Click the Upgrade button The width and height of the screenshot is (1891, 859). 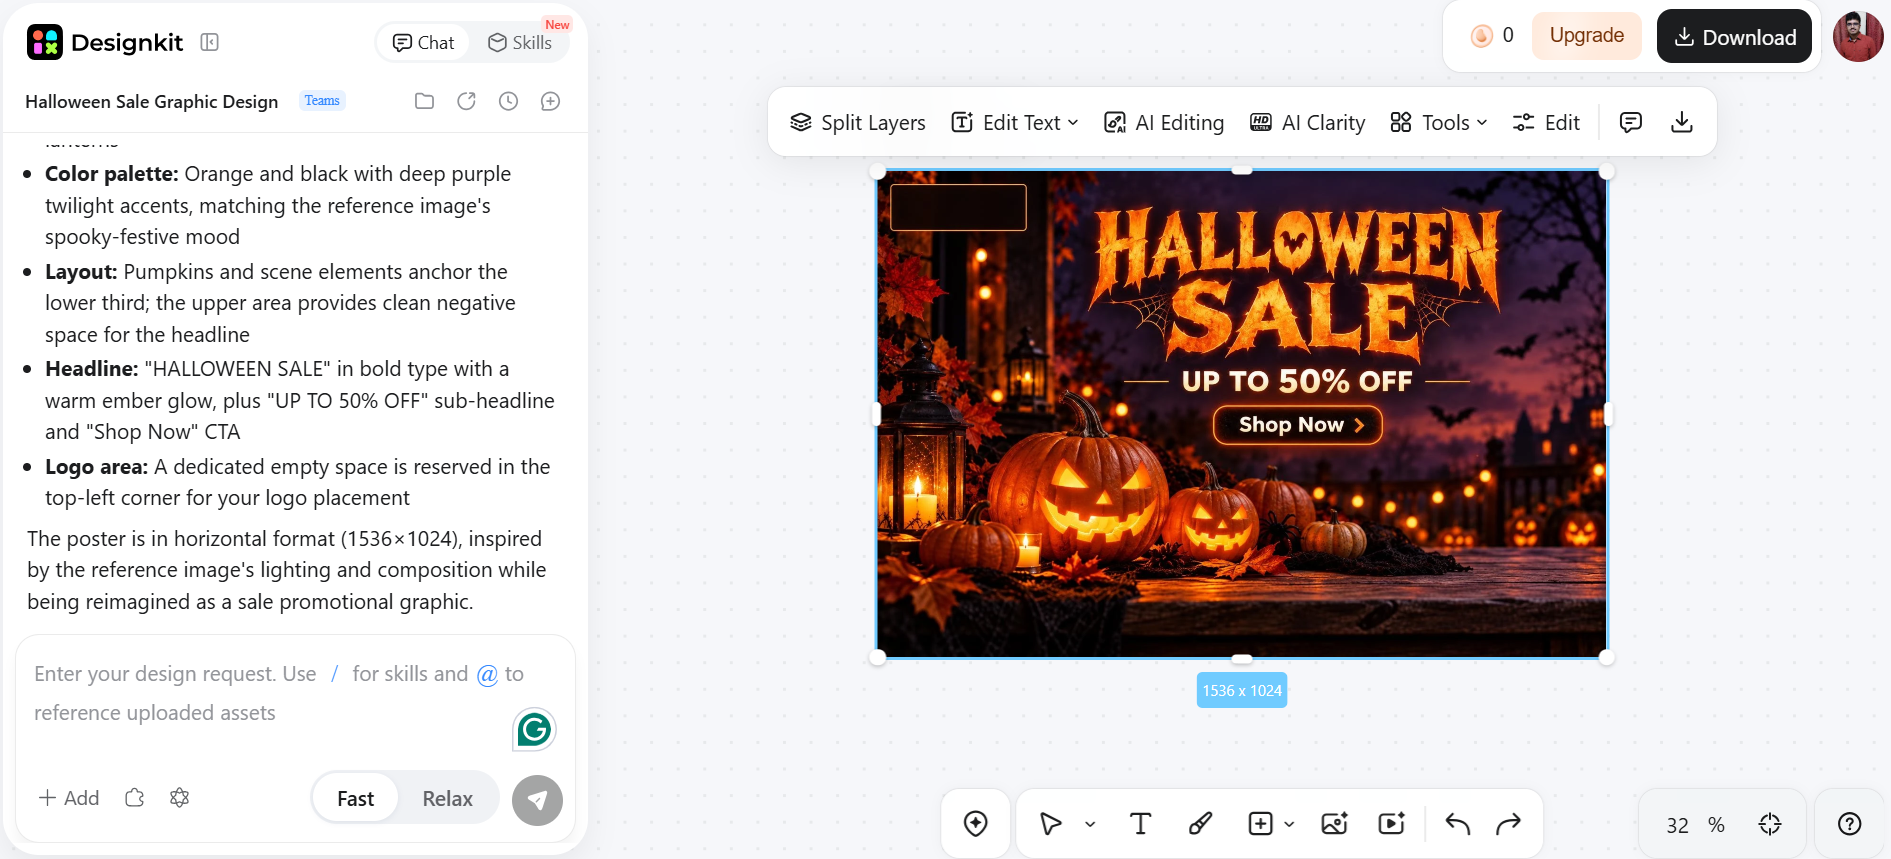point(1586,36)
